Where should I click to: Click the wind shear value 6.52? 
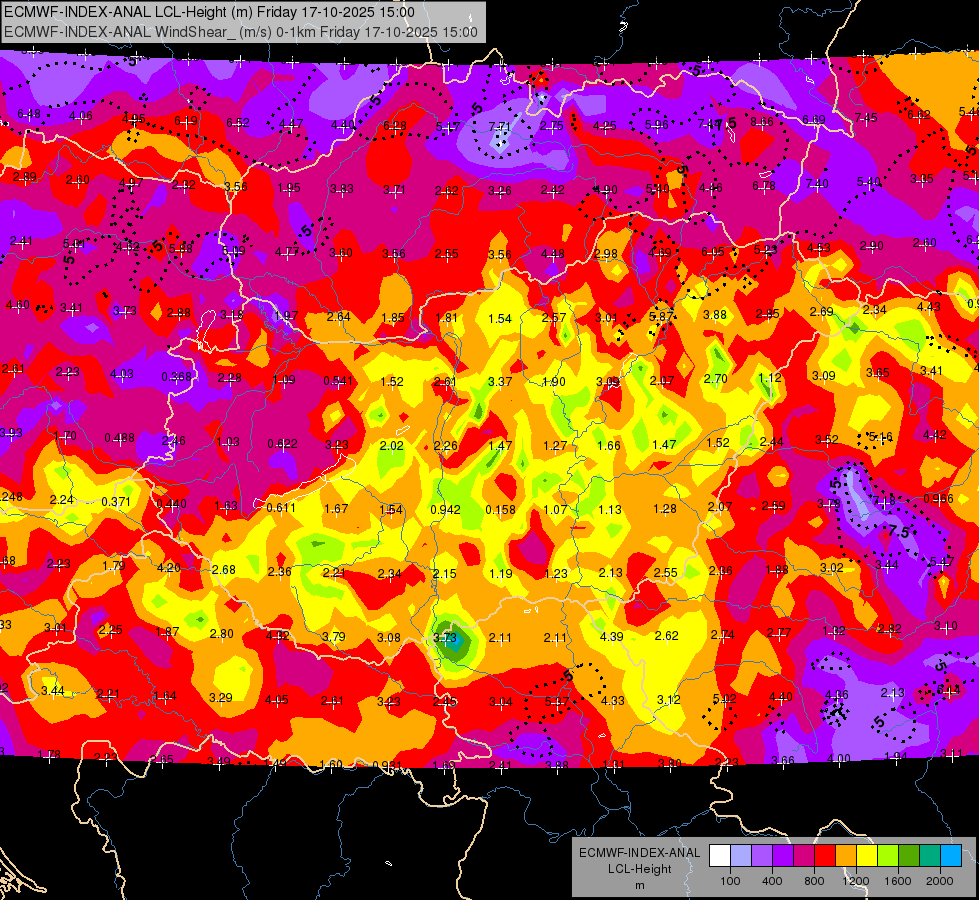pyautogui.click(x=238, y=122)
